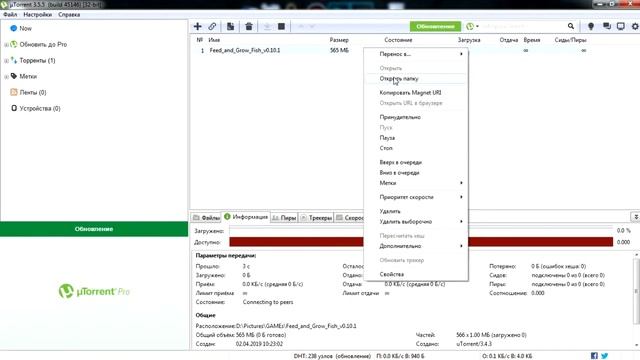The height and width of the screenshot is (360, 640).
Task: Open the chat bubbles icon in toolbar
Action: [607, 26]
